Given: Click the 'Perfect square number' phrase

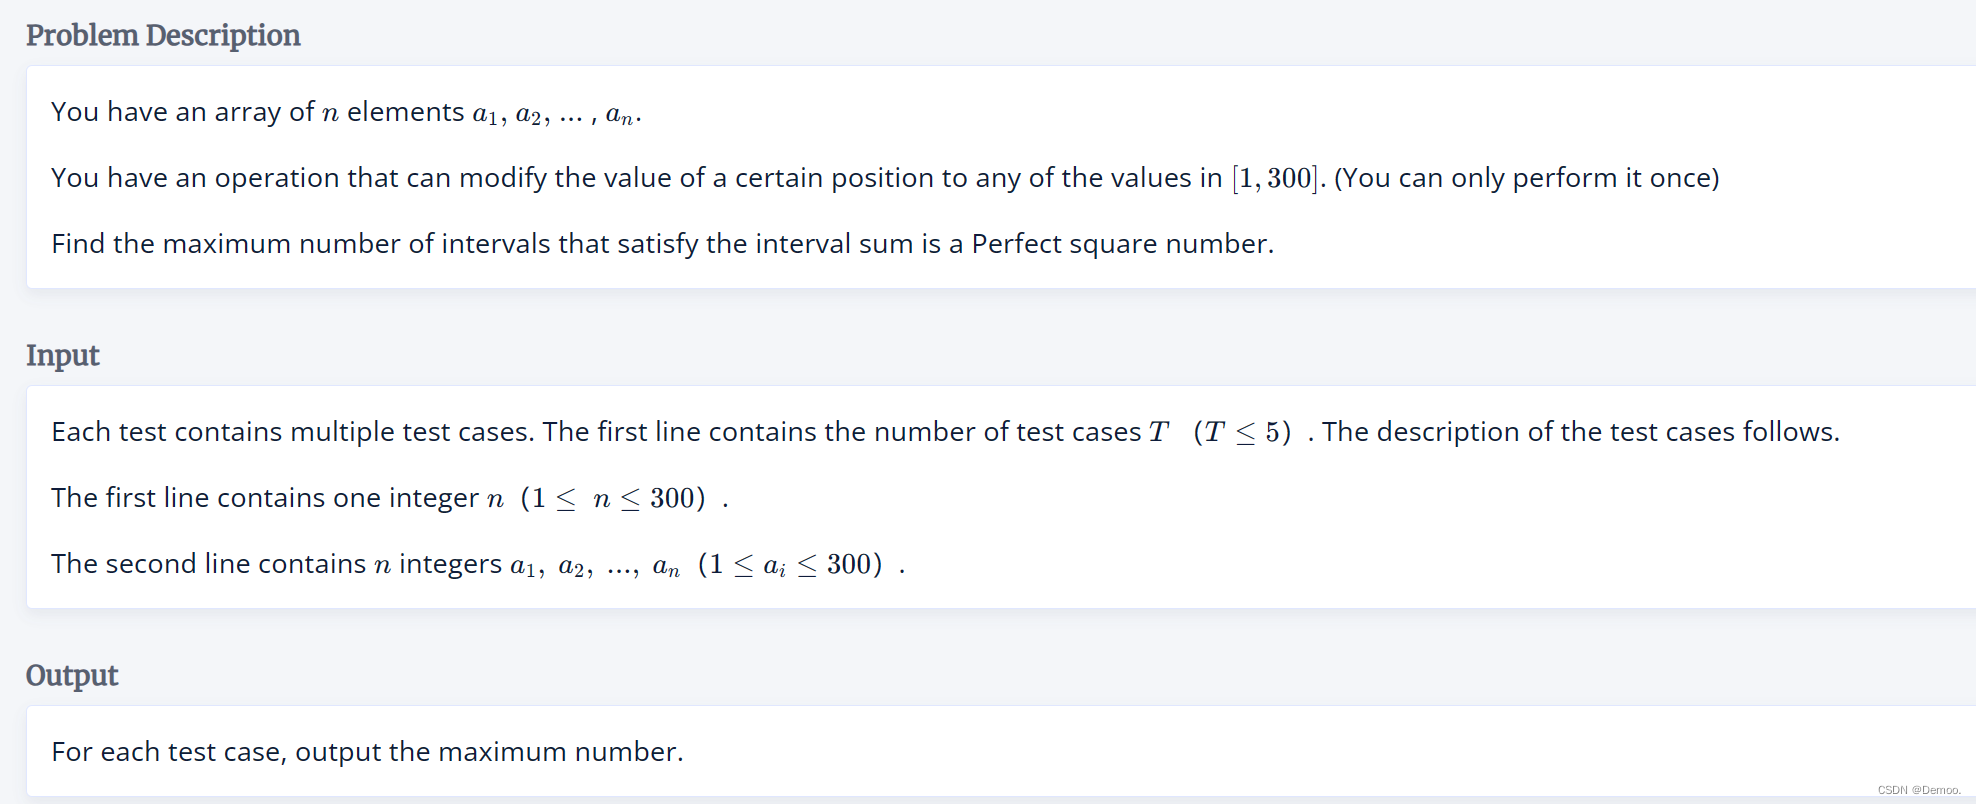Looking at the screenshot, I should 1120,244.
